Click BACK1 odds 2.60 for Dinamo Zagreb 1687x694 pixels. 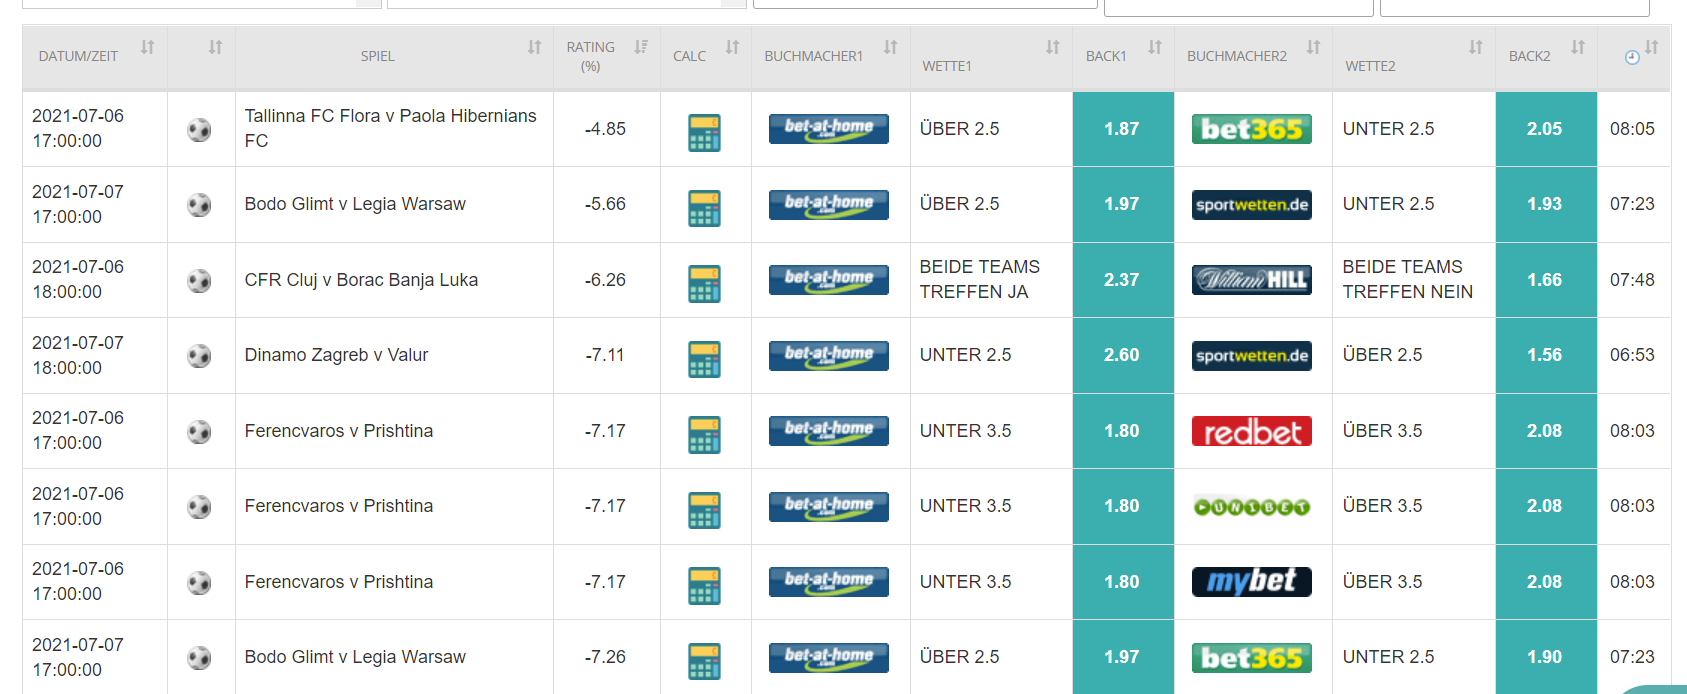pos(1123,355)
